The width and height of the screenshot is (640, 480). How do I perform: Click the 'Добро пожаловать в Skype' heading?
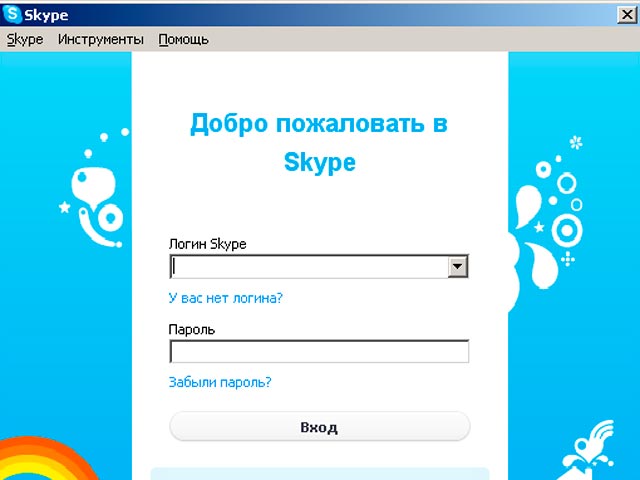319,142
